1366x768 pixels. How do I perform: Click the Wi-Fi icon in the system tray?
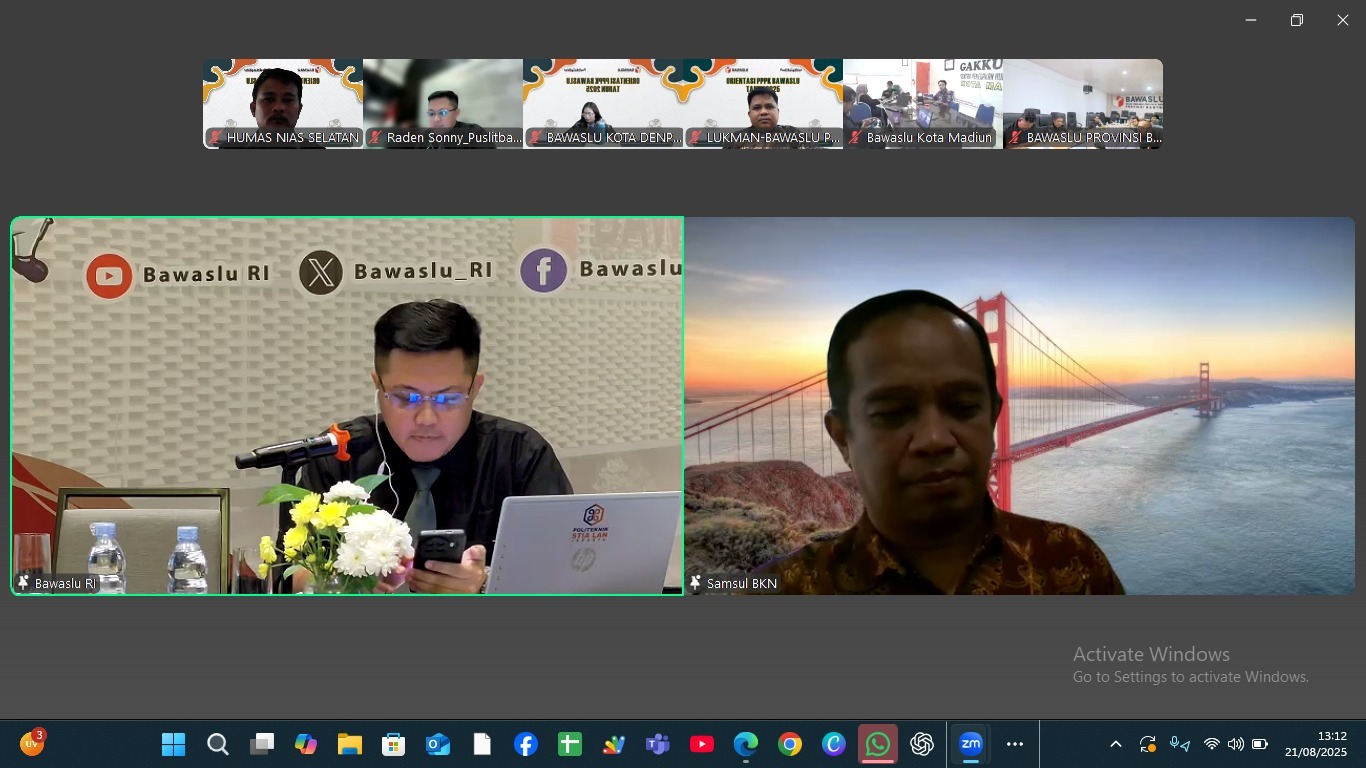point(1211,744)
